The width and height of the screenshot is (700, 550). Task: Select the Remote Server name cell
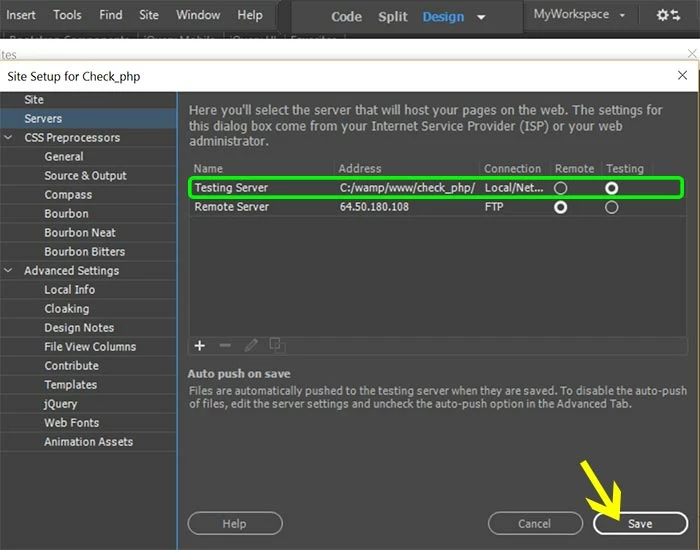232,207
